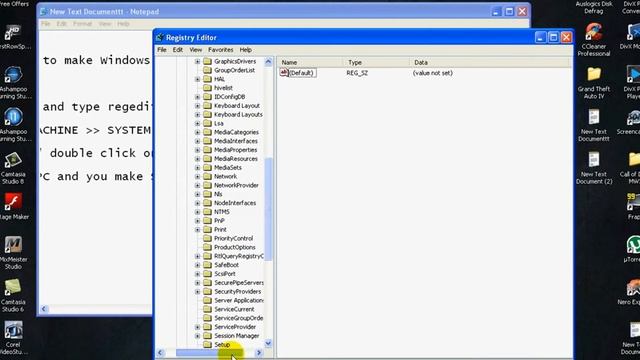Open the HD shortcut desktop icon
This screenshot has width=640, height=360.
coord(13,33)
